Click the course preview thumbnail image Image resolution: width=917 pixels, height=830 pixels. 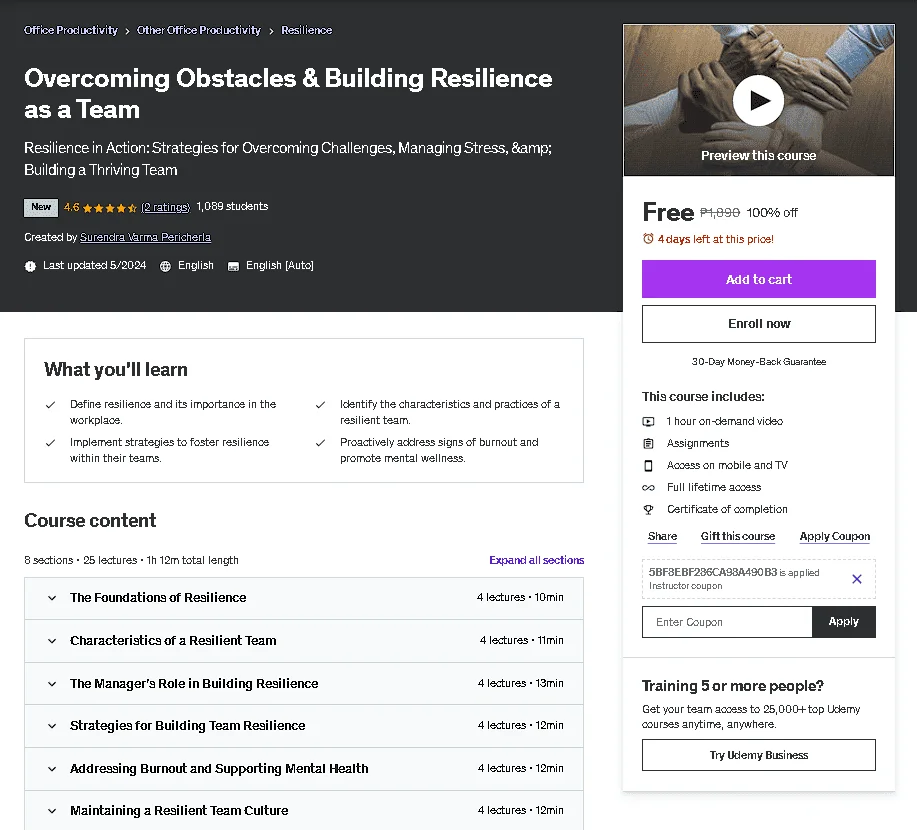[759, 100]
